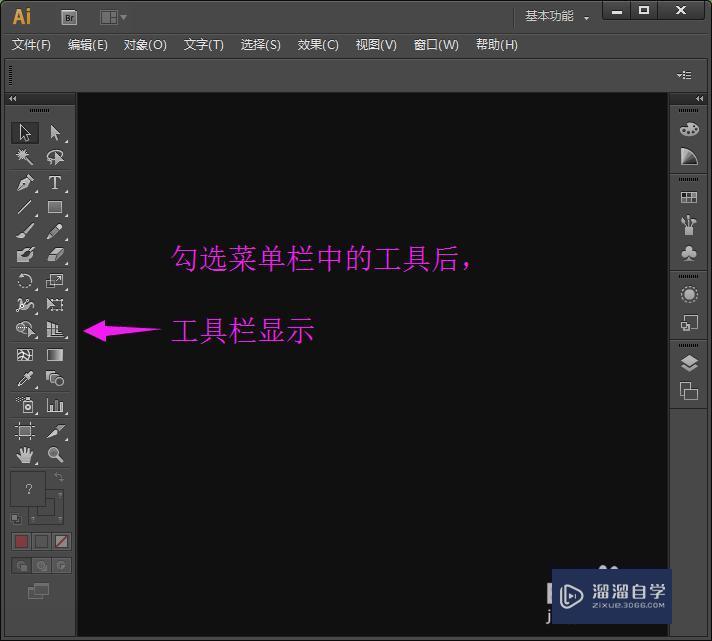Pick the Eyedropper tool
The height and width of the screenshot is (641, 712).
pyautogui.click(x=25, y=379)
